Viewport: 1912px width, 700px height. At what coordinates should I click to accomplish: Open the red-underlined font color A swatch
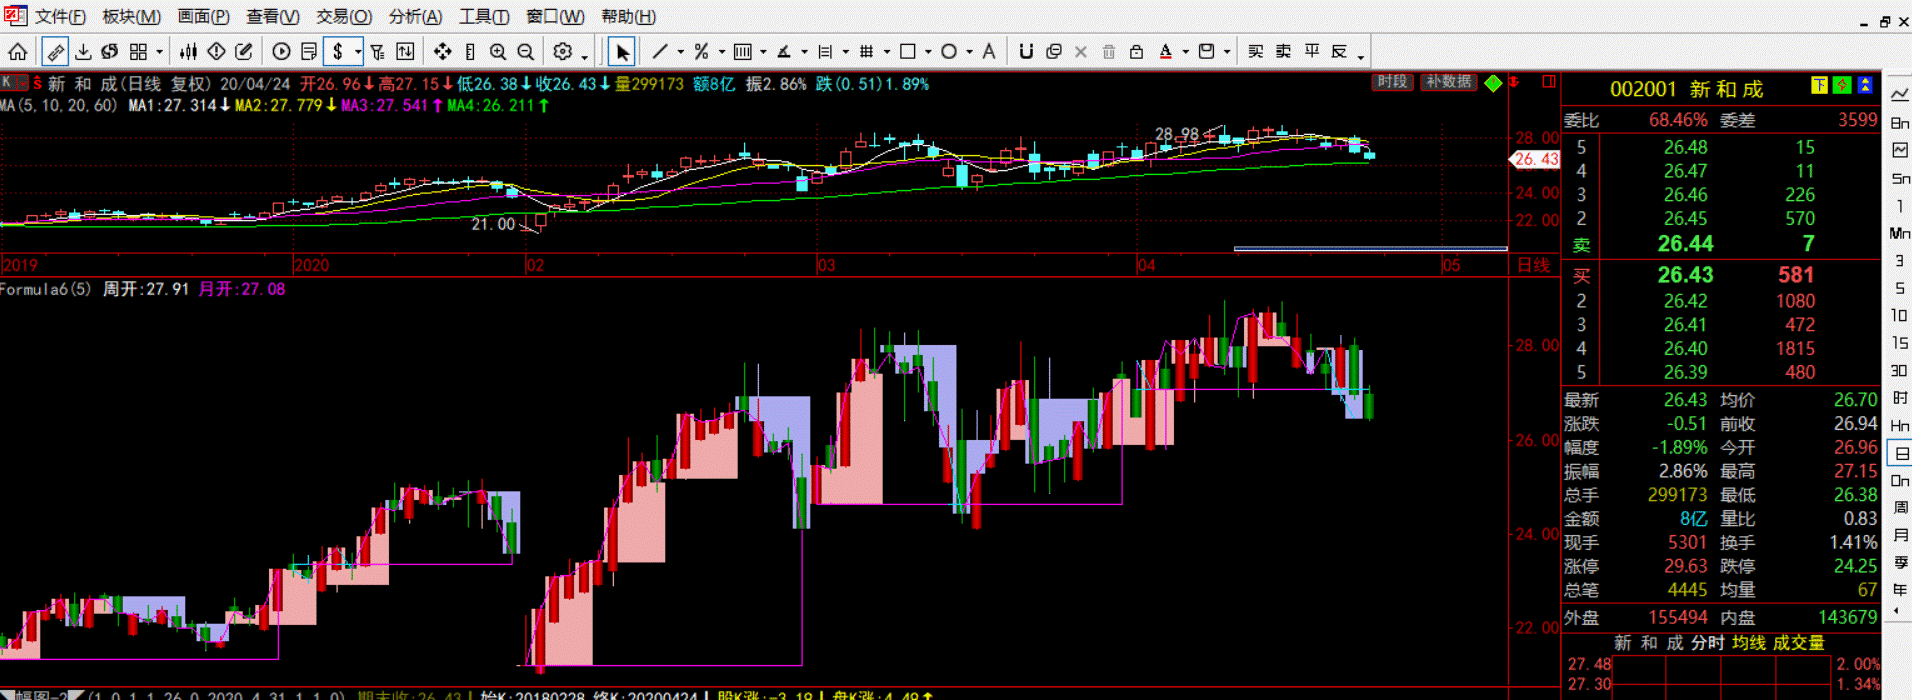(x=1165, y=52)
